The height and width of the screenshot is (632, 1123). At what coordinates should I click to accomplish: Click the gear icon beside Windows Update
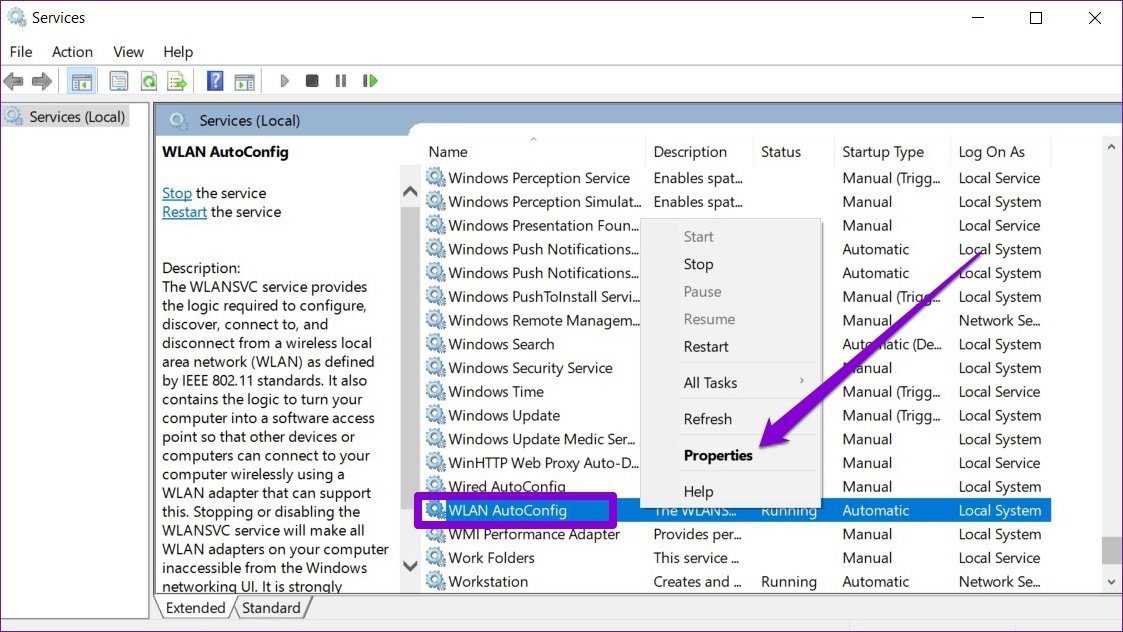click(435, 415)
